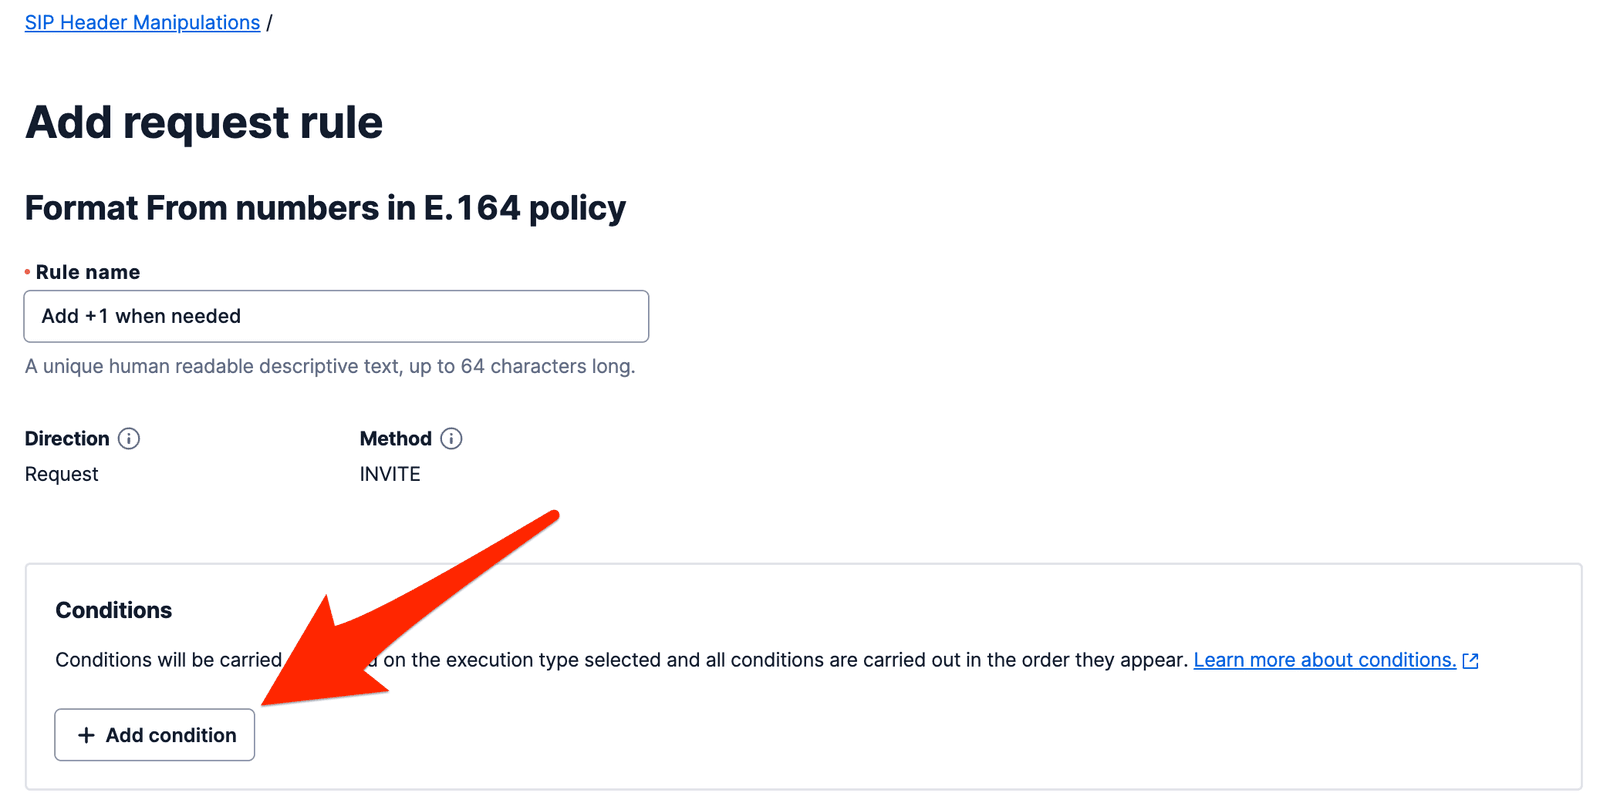This screenshot has height=803, width=1600.
Task: Open the Learn more about conditions link
Action: 1326,659
